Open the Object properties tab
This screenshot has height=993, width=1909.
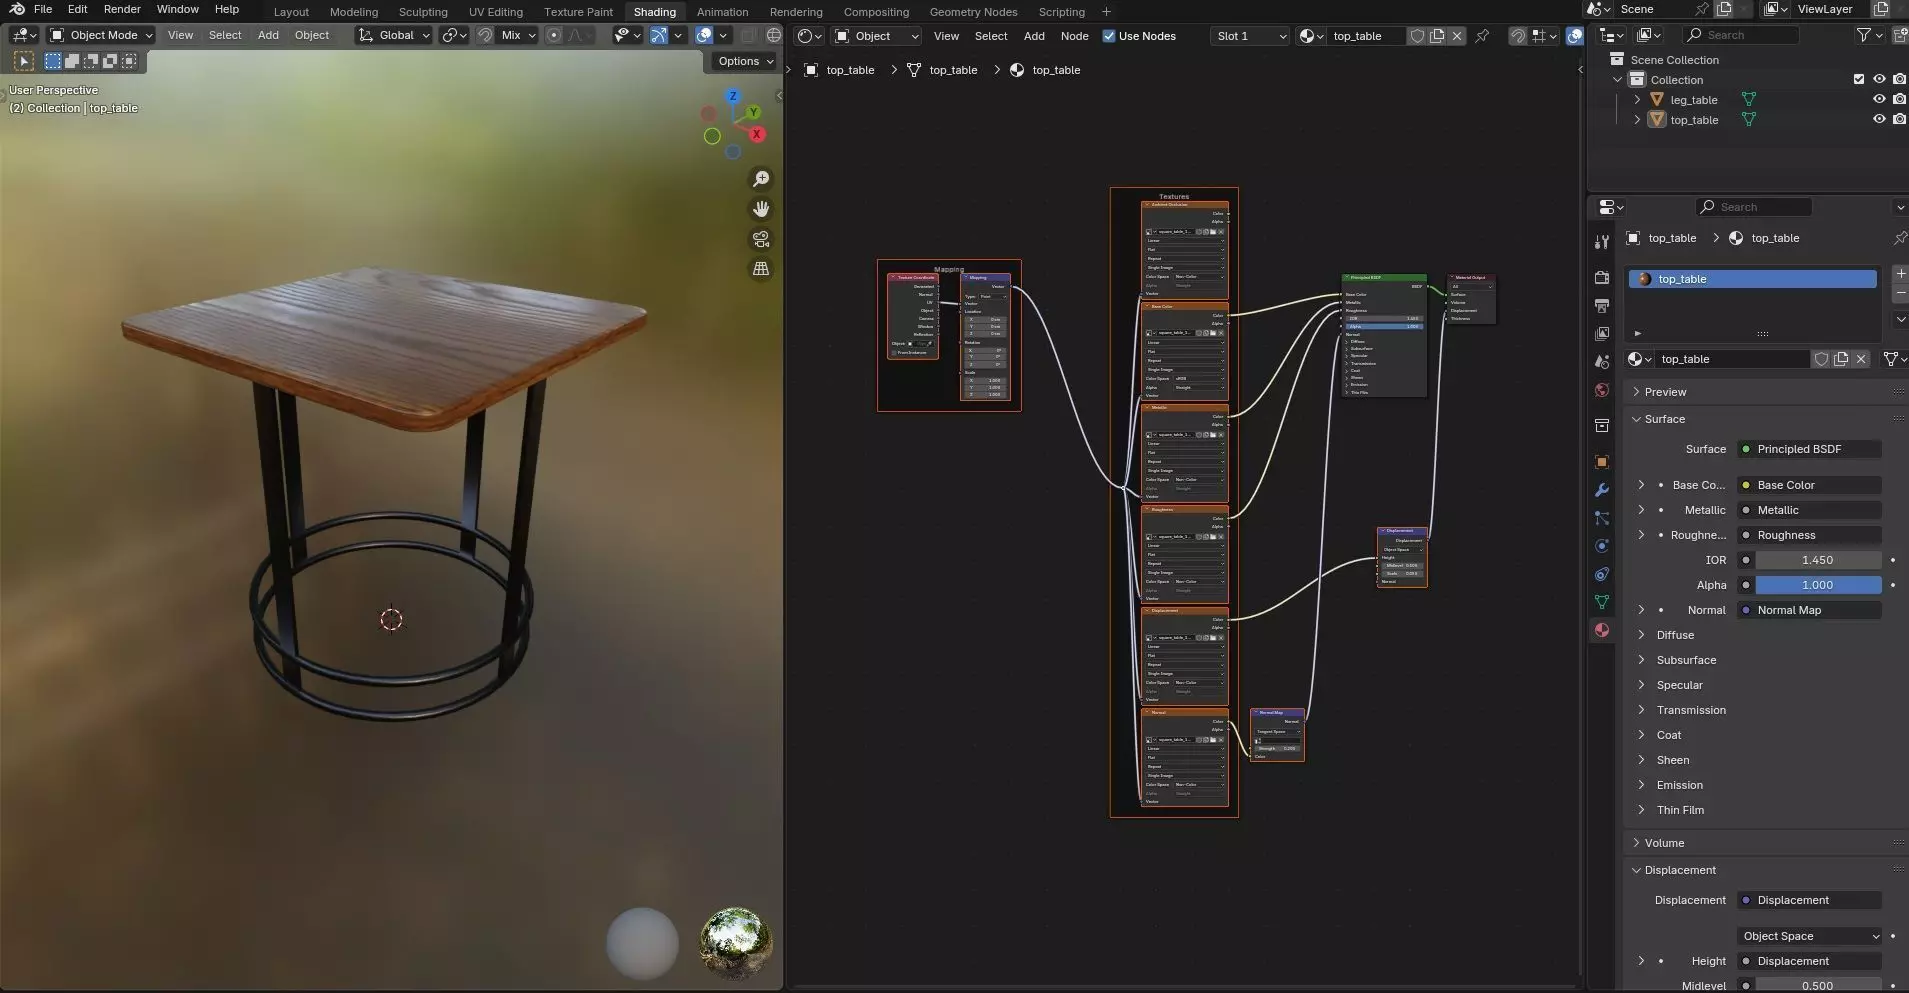(1602, 462)
